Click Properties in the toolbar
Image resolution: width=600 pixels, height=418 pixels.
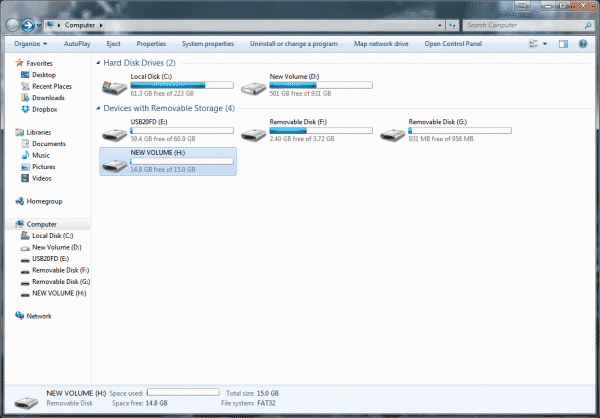tap(151, 44)
